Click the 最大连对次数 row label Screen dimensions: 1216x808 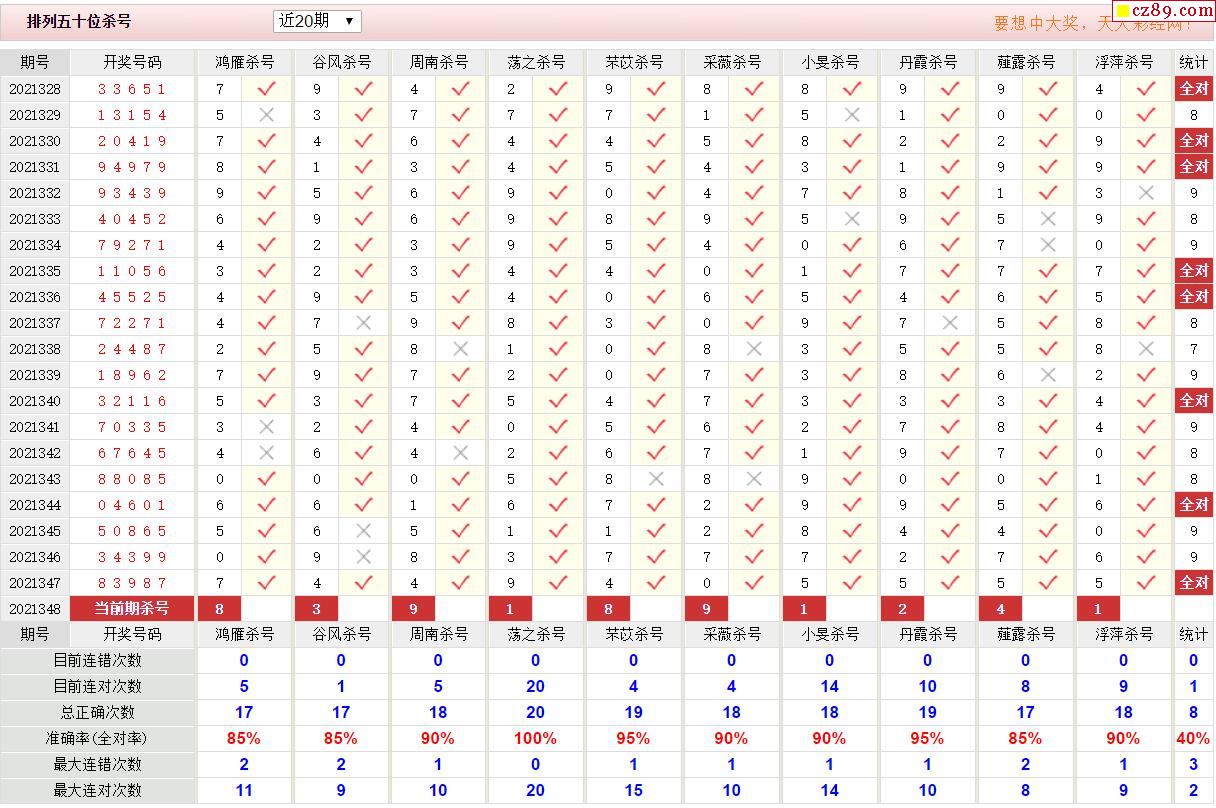click(x=98, y=791)
